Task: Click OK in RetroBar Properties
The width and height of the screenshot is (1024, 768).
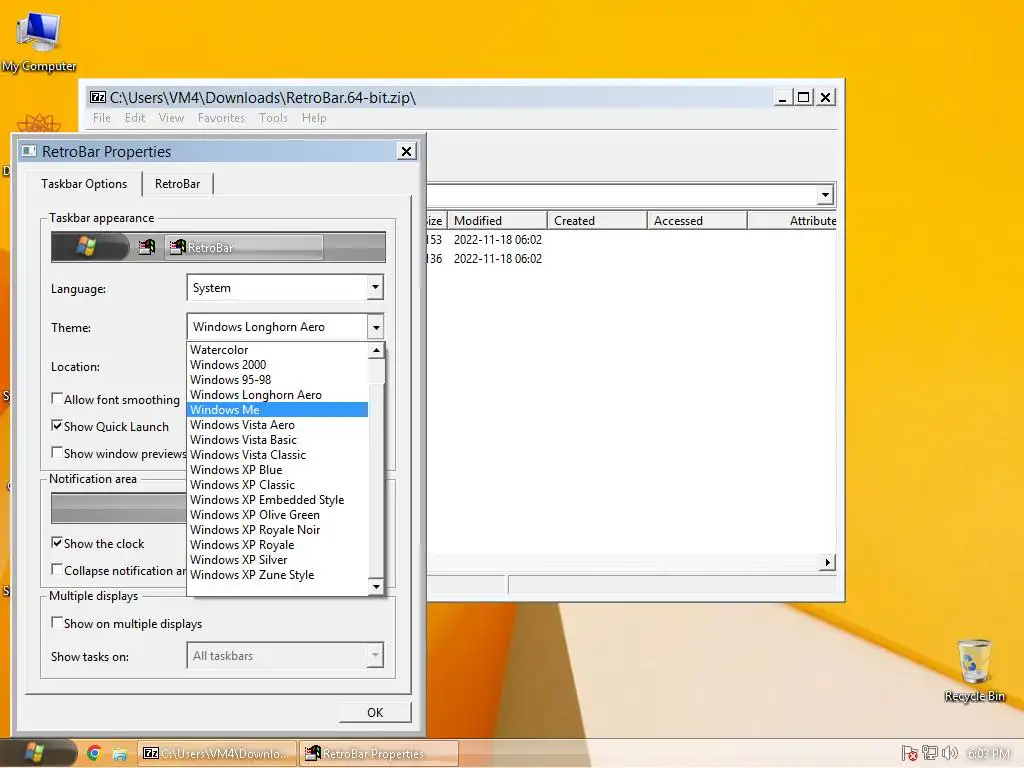Action: [375, 712]
